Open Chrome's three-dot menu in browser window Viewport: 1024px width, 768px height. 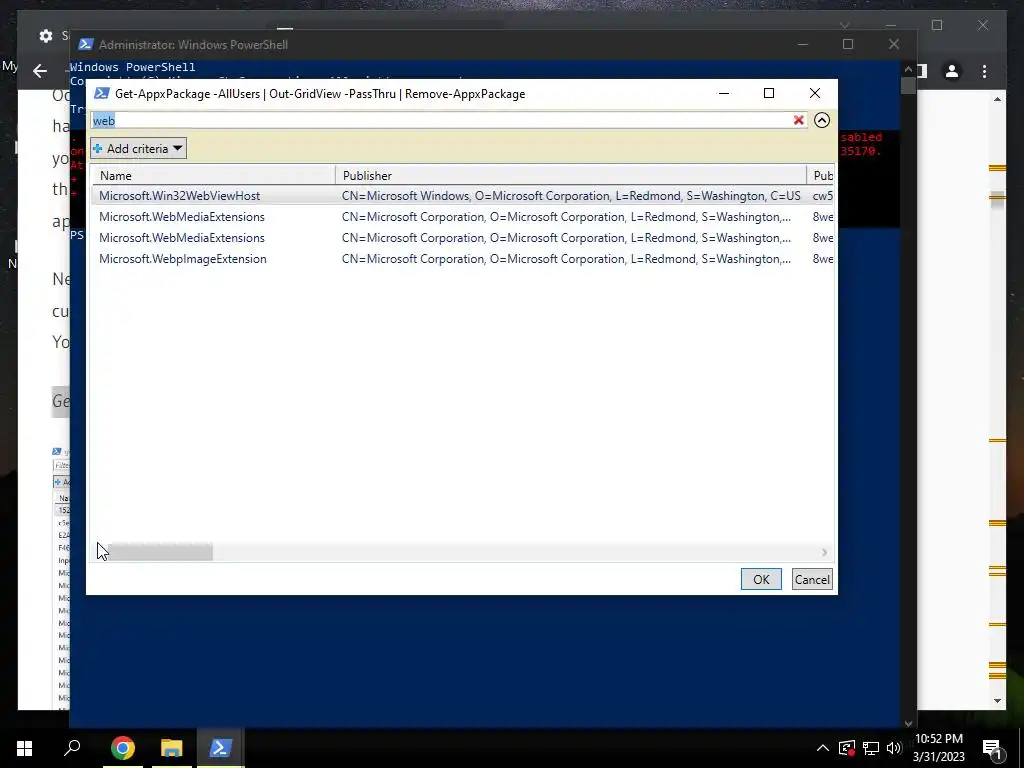984,71
